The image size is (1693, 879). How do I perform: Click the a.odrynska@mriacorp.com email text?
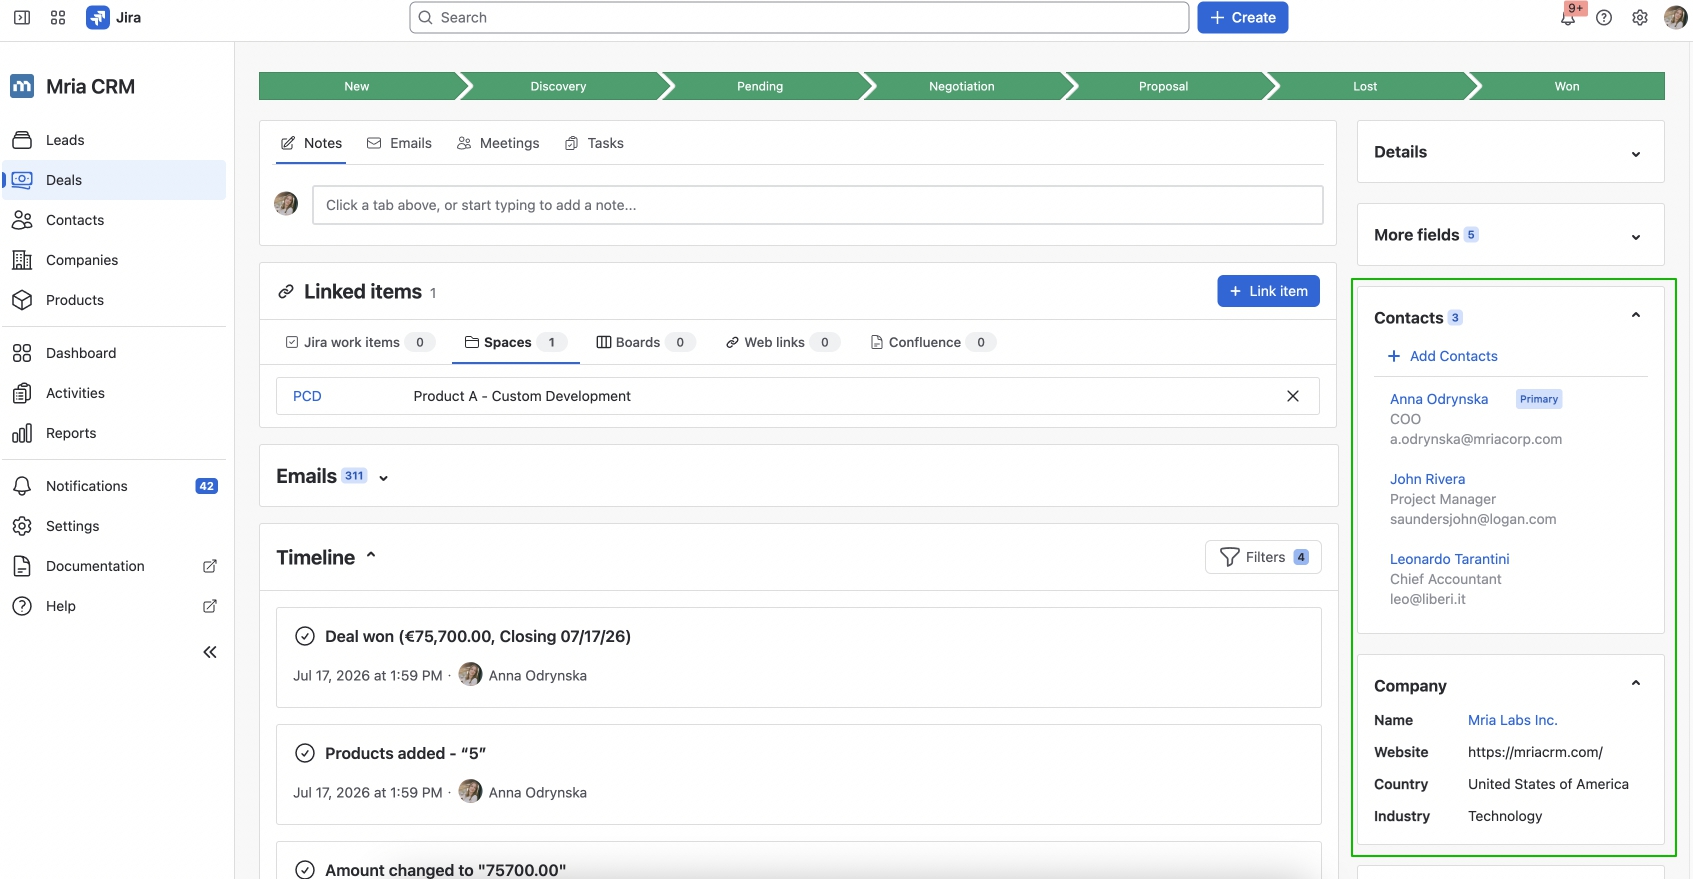[x=1475, y=439]
